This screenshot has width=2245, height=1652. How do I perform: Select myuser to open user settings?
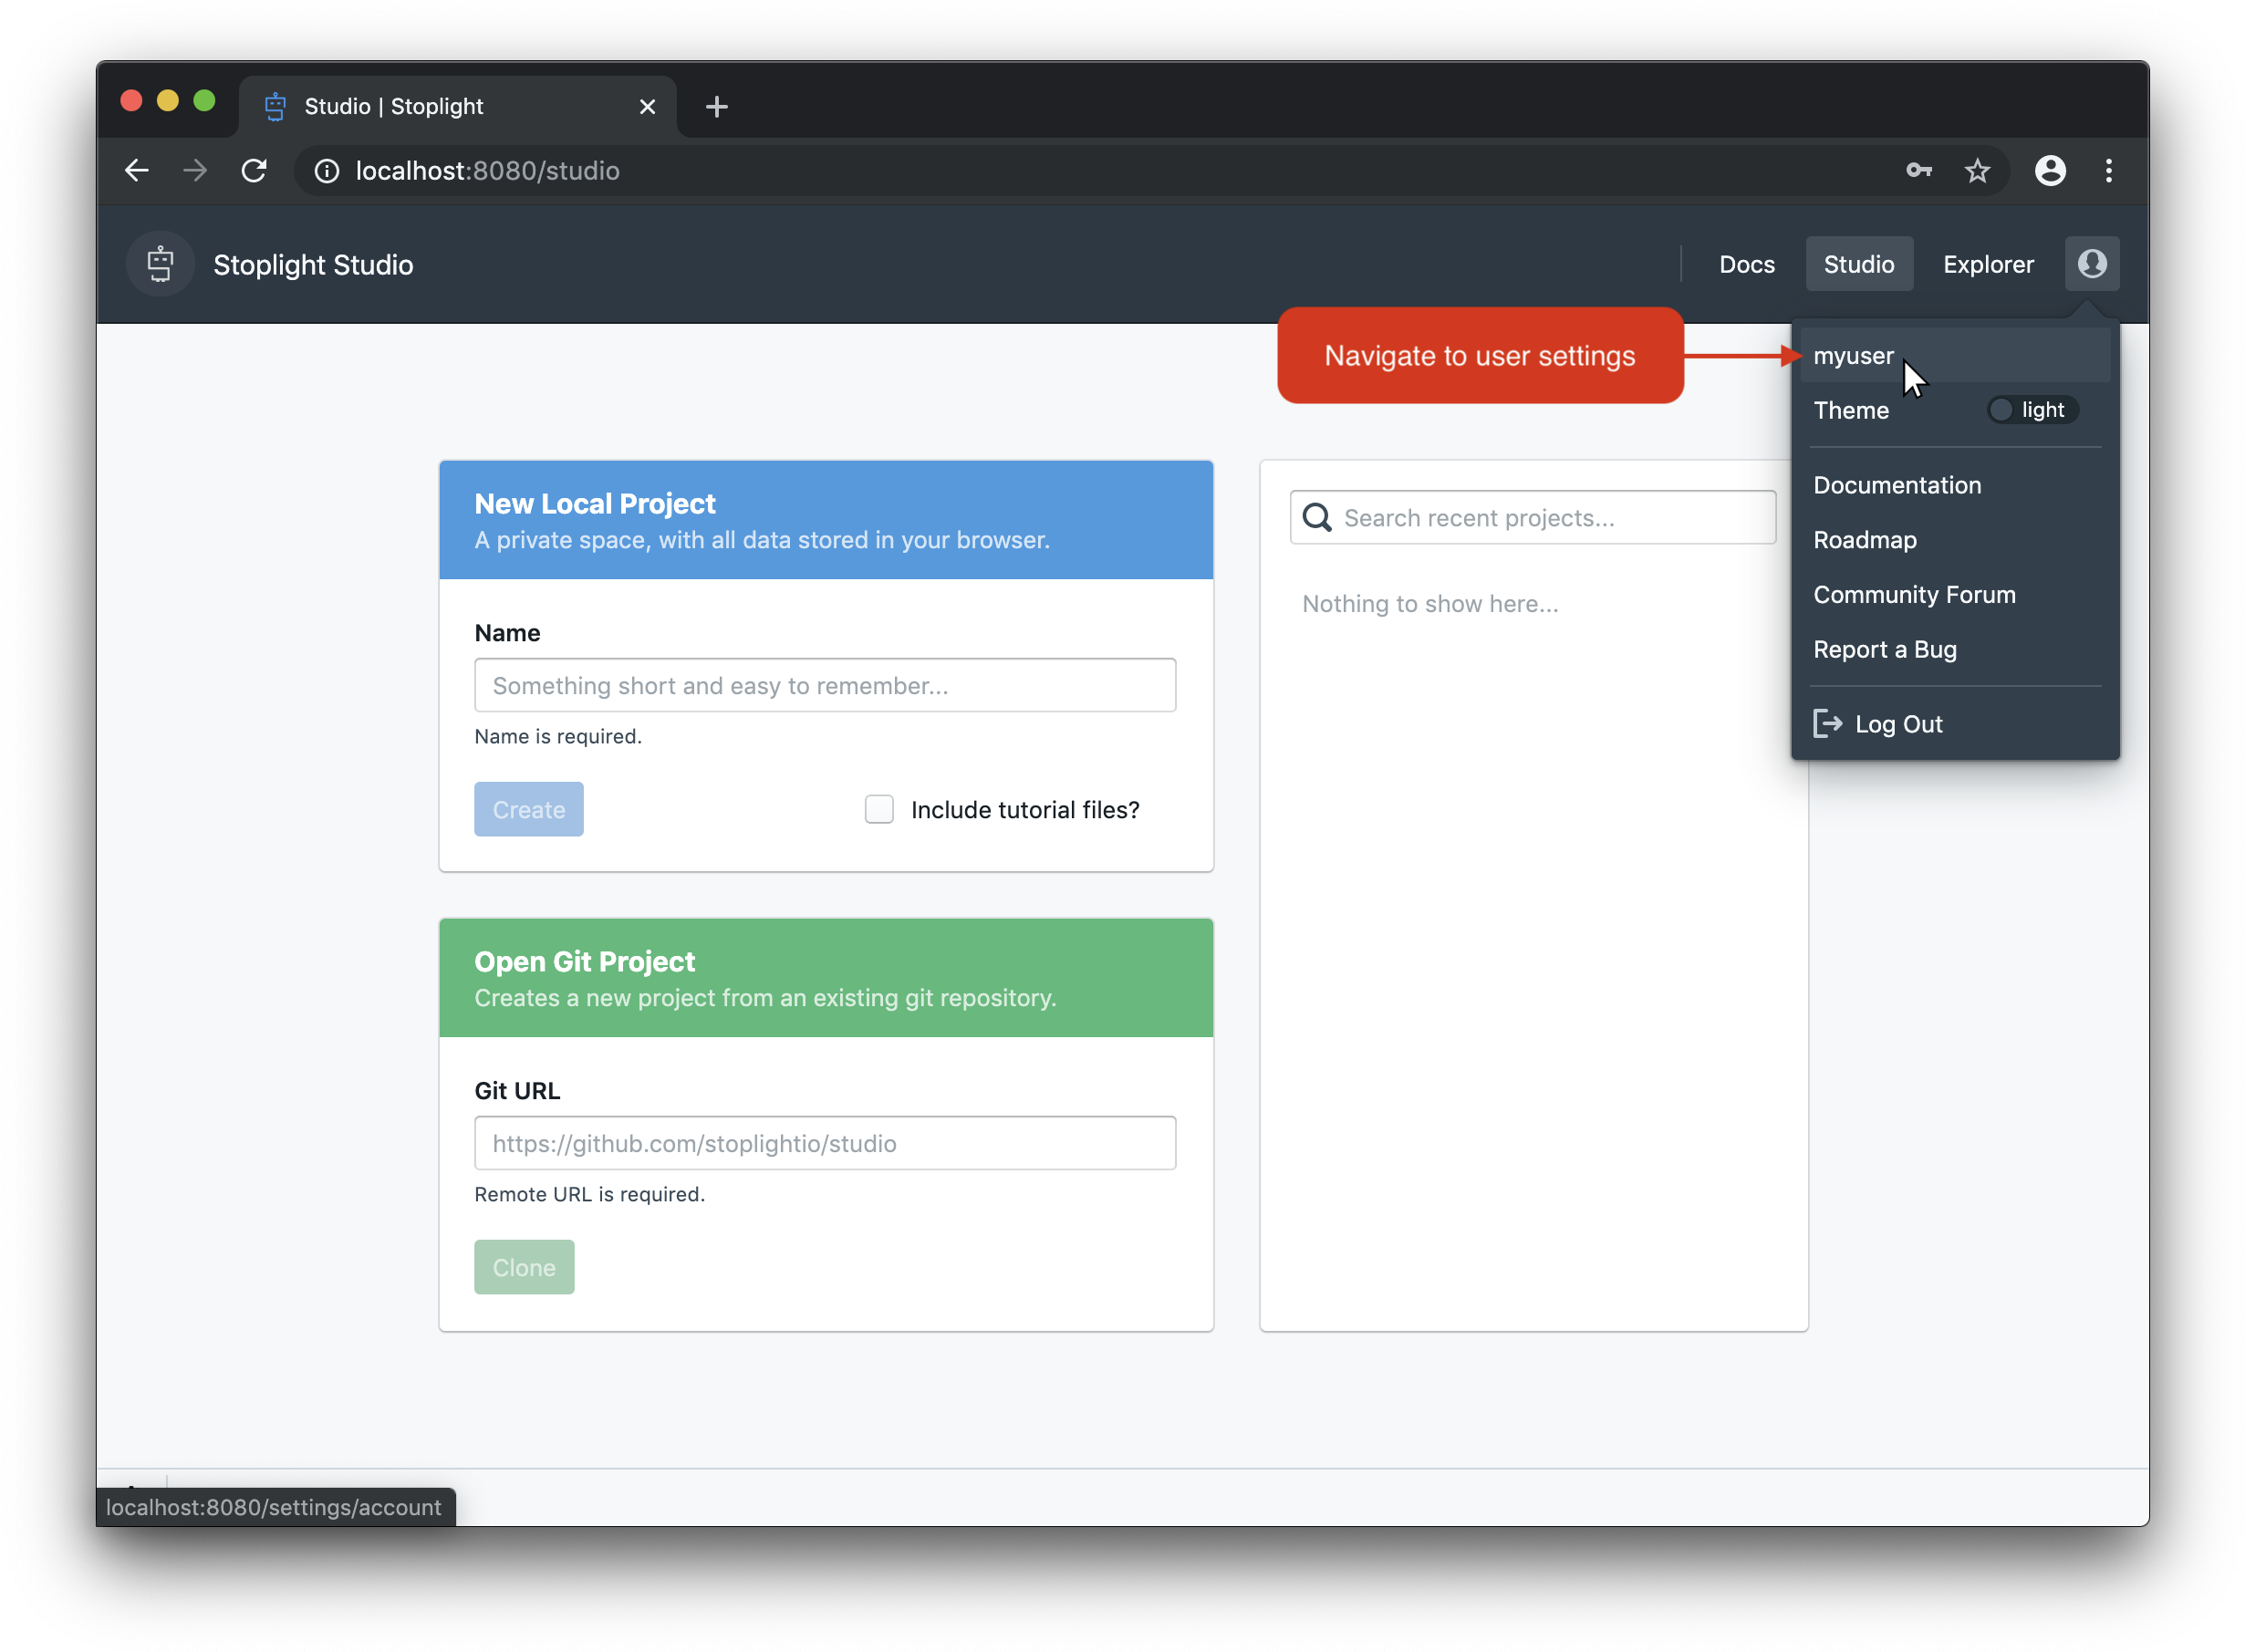(1955, 356)
